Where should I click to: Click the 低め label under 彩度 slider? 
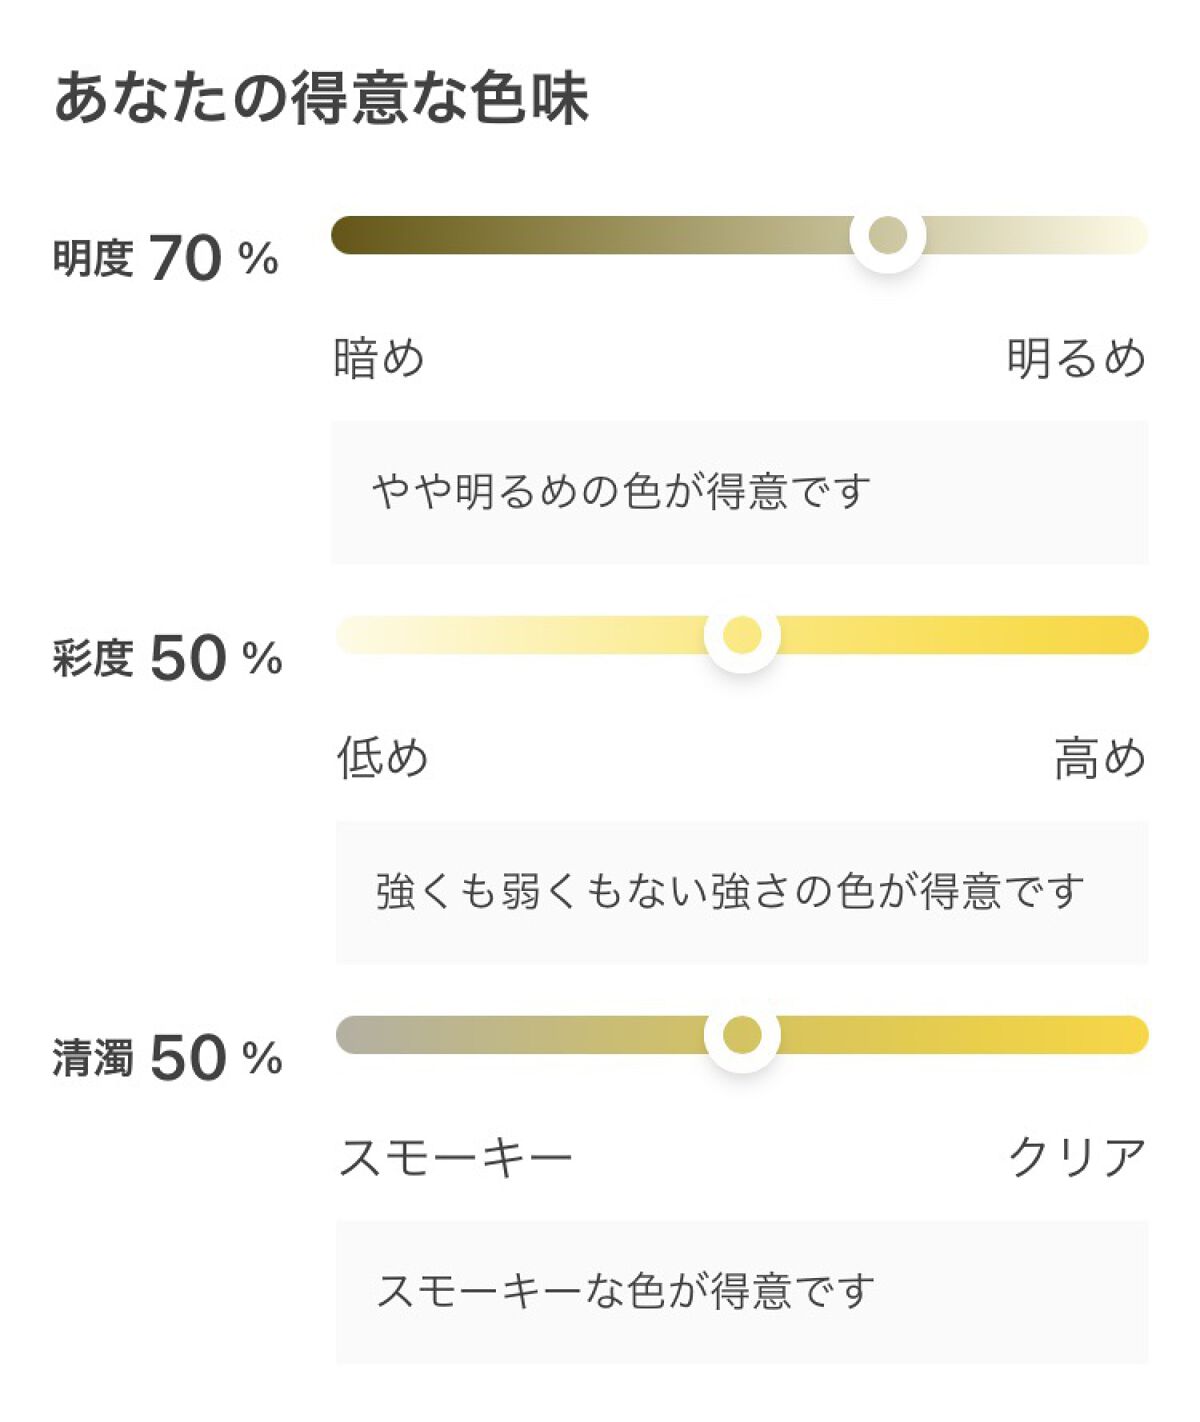382,757
